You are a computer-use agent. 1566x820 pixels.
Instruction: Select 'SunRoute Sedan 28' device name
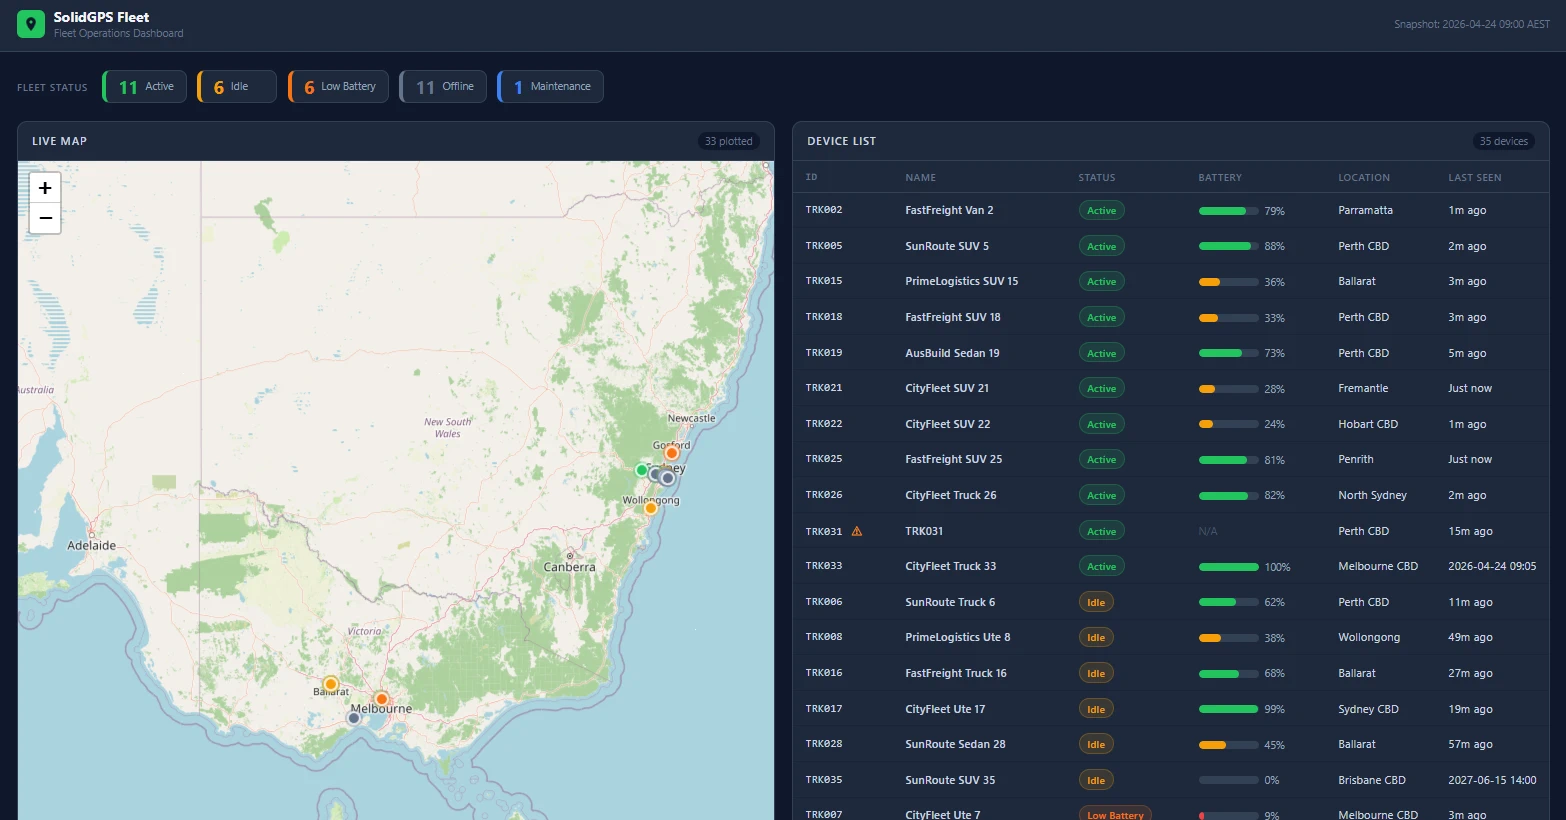[955, 744]
